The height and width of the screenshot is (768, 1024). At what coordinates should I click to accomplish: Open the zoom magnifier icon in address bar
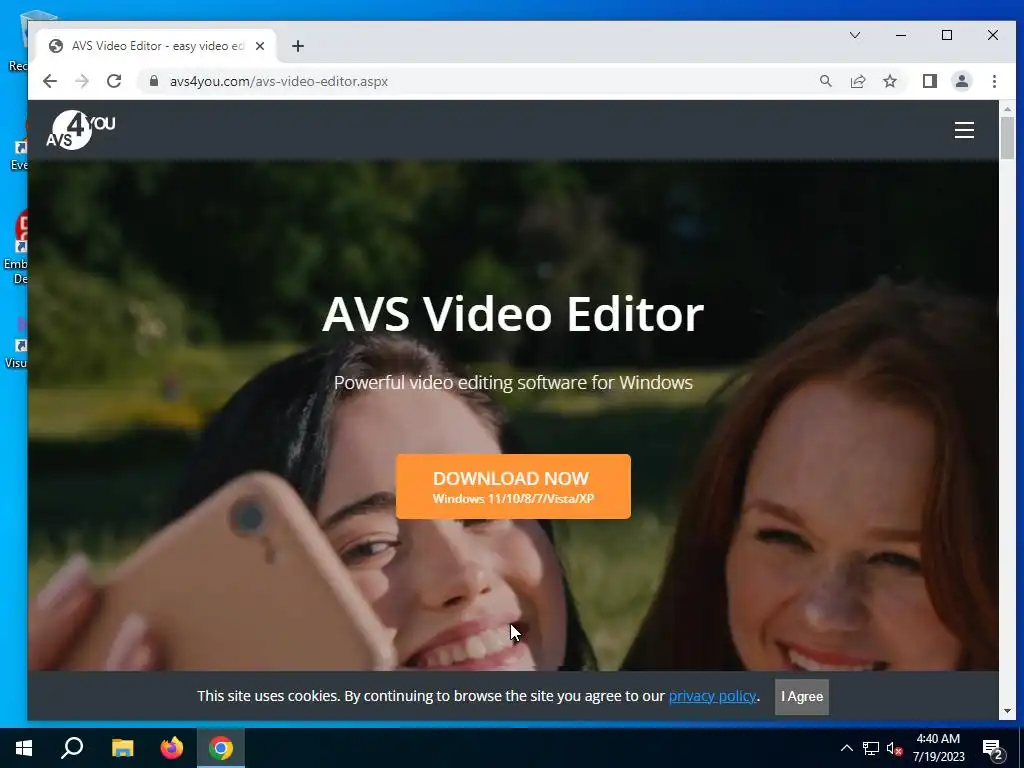tap(825, 81)
